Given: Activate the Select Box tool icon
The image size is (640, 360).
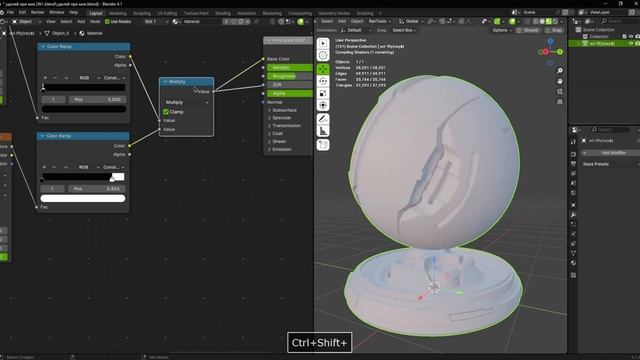Looking at the screenshot, I should [323, 43].
